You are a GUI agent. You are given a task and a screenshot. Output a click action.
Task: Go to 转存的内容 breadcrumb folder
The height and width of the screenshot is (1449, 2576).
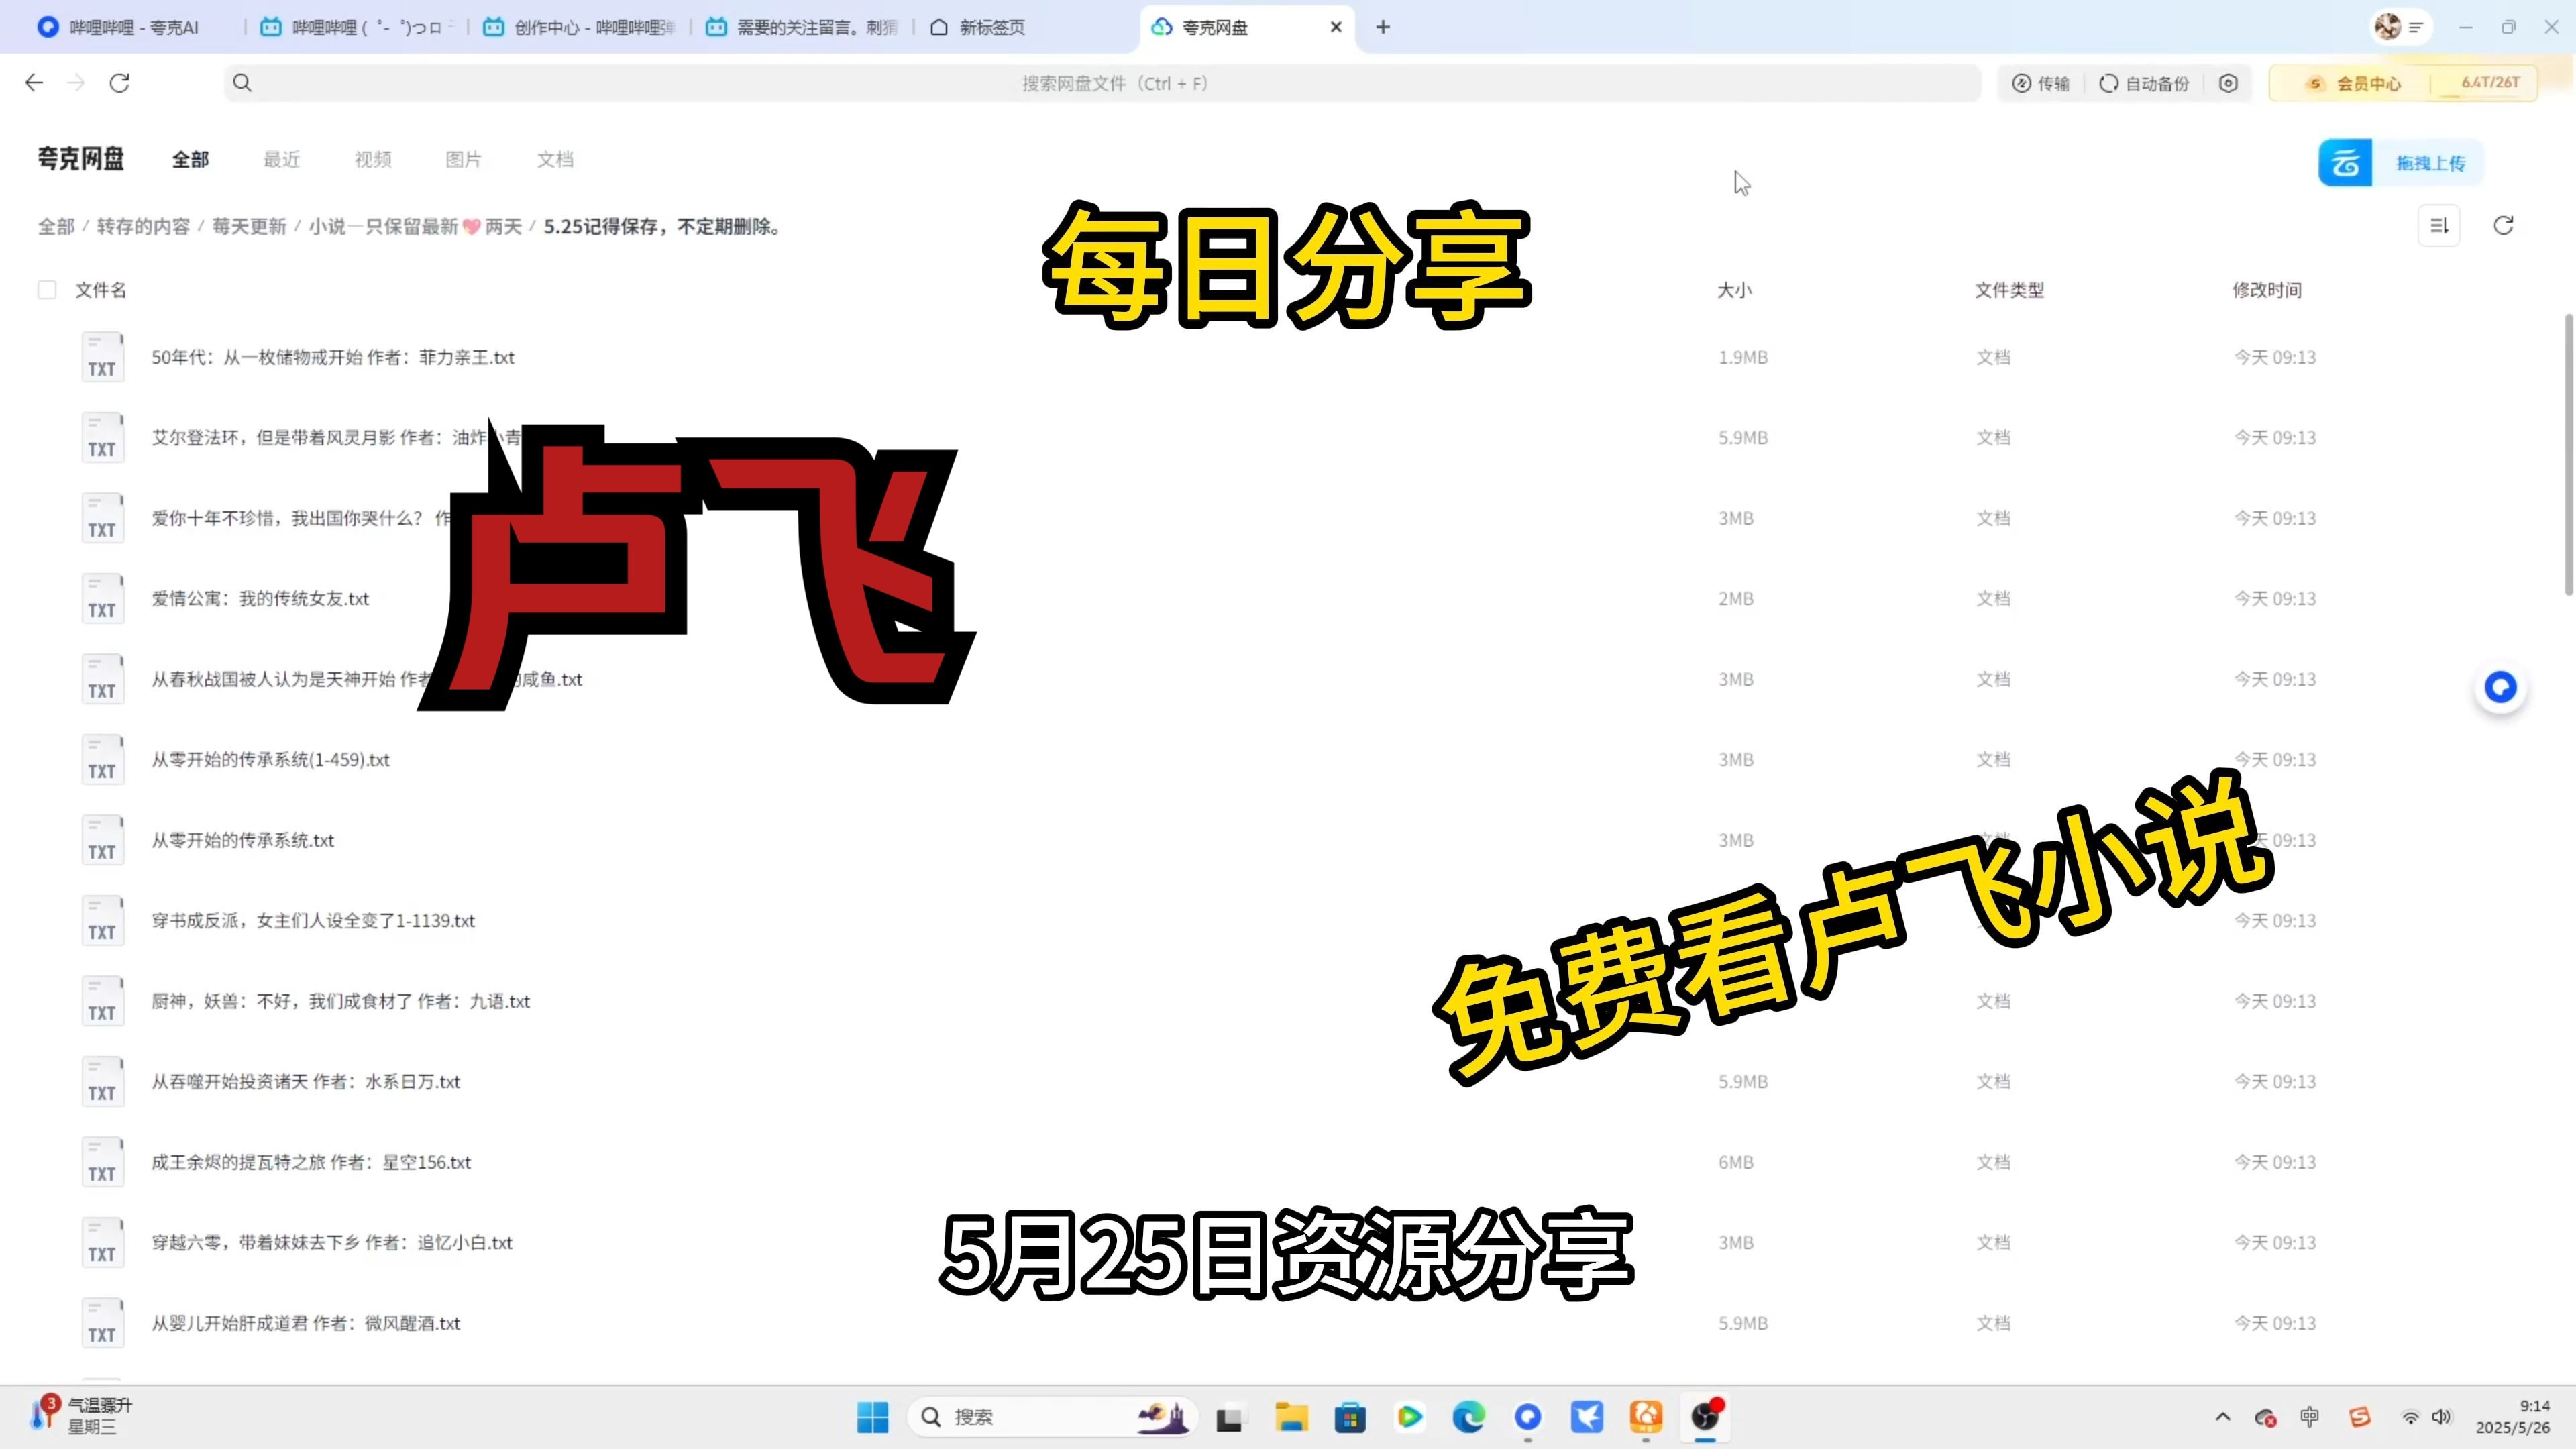click(x=143, y=227)
